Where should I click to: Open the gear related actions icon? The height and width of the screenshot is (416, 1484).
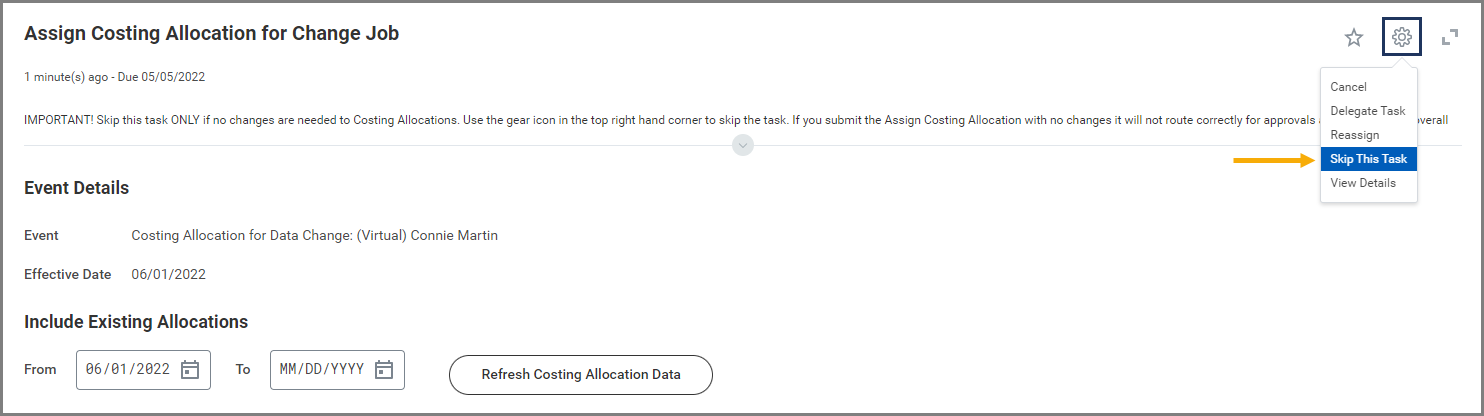pos(1401,38)
